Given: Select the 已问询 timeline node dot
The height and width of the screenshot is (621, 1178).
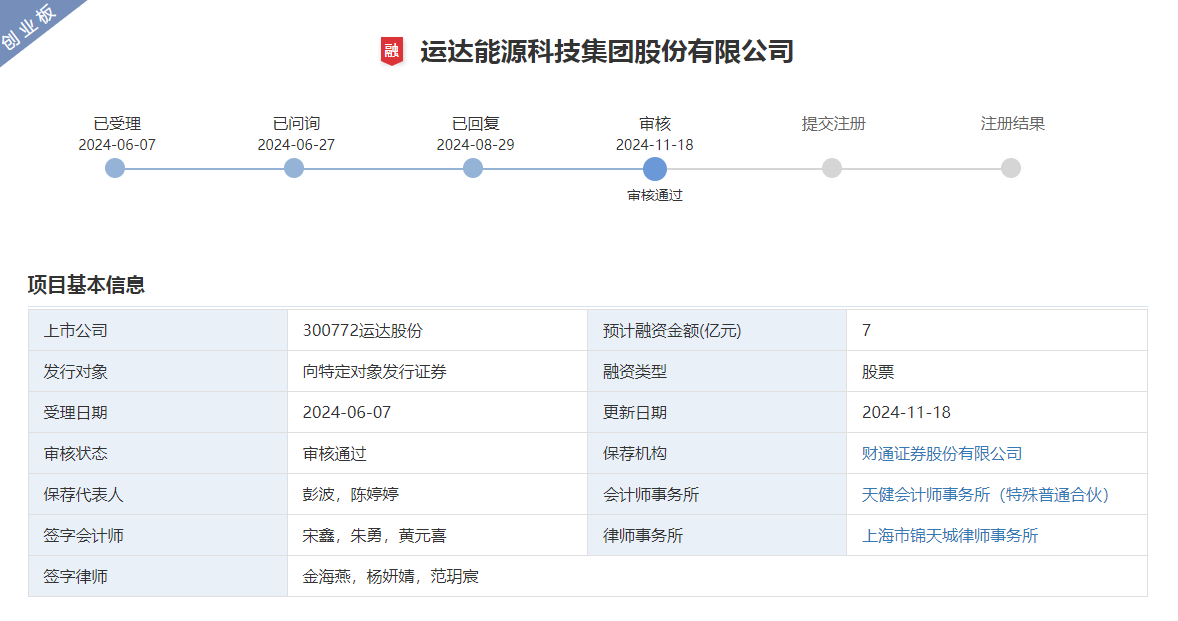Looking at the screenshot, I should (294, 169).
